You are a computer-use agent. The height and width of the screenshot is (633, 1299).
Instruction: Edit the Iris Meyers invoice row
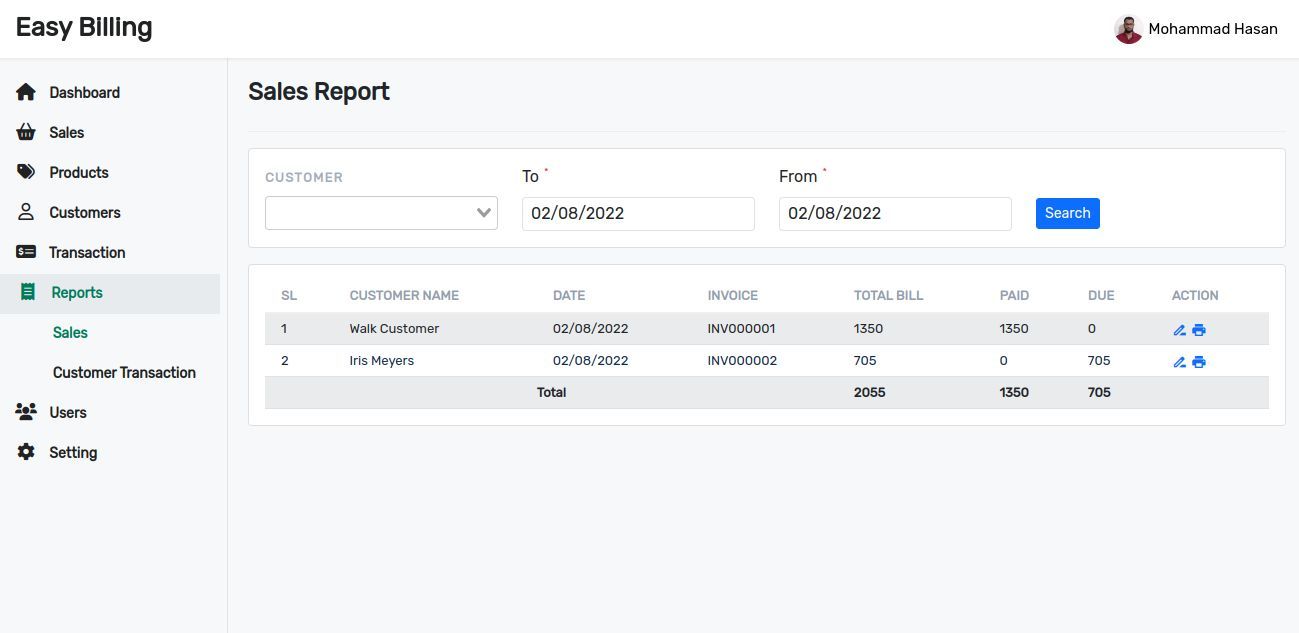[x=1179, y=362]
